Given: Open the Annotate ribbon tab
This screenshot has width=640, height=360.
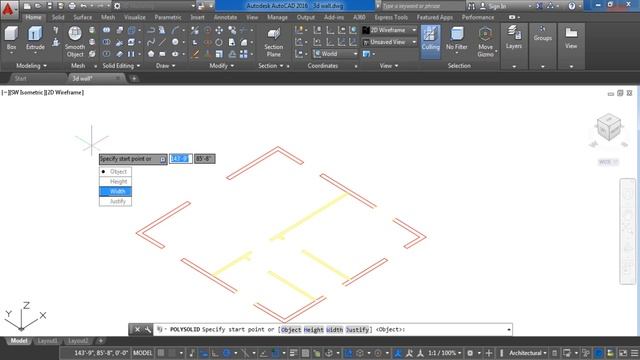Looking at the screenshot, I should [225, 17].
